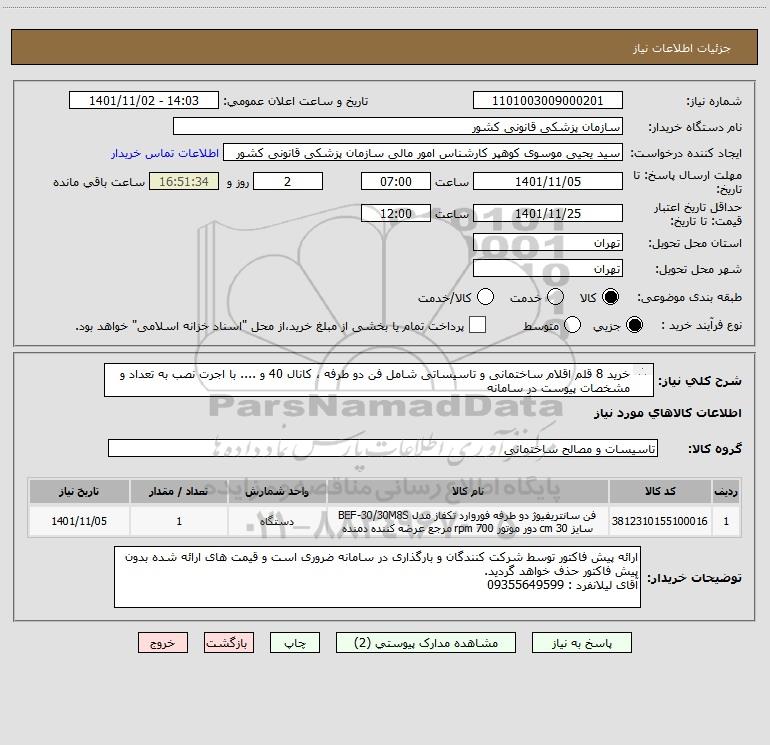Click the page title جزئیات اطلاعات نیاز
The height and width of the screenshot is (745, 770).
click(x=682, y=48)
